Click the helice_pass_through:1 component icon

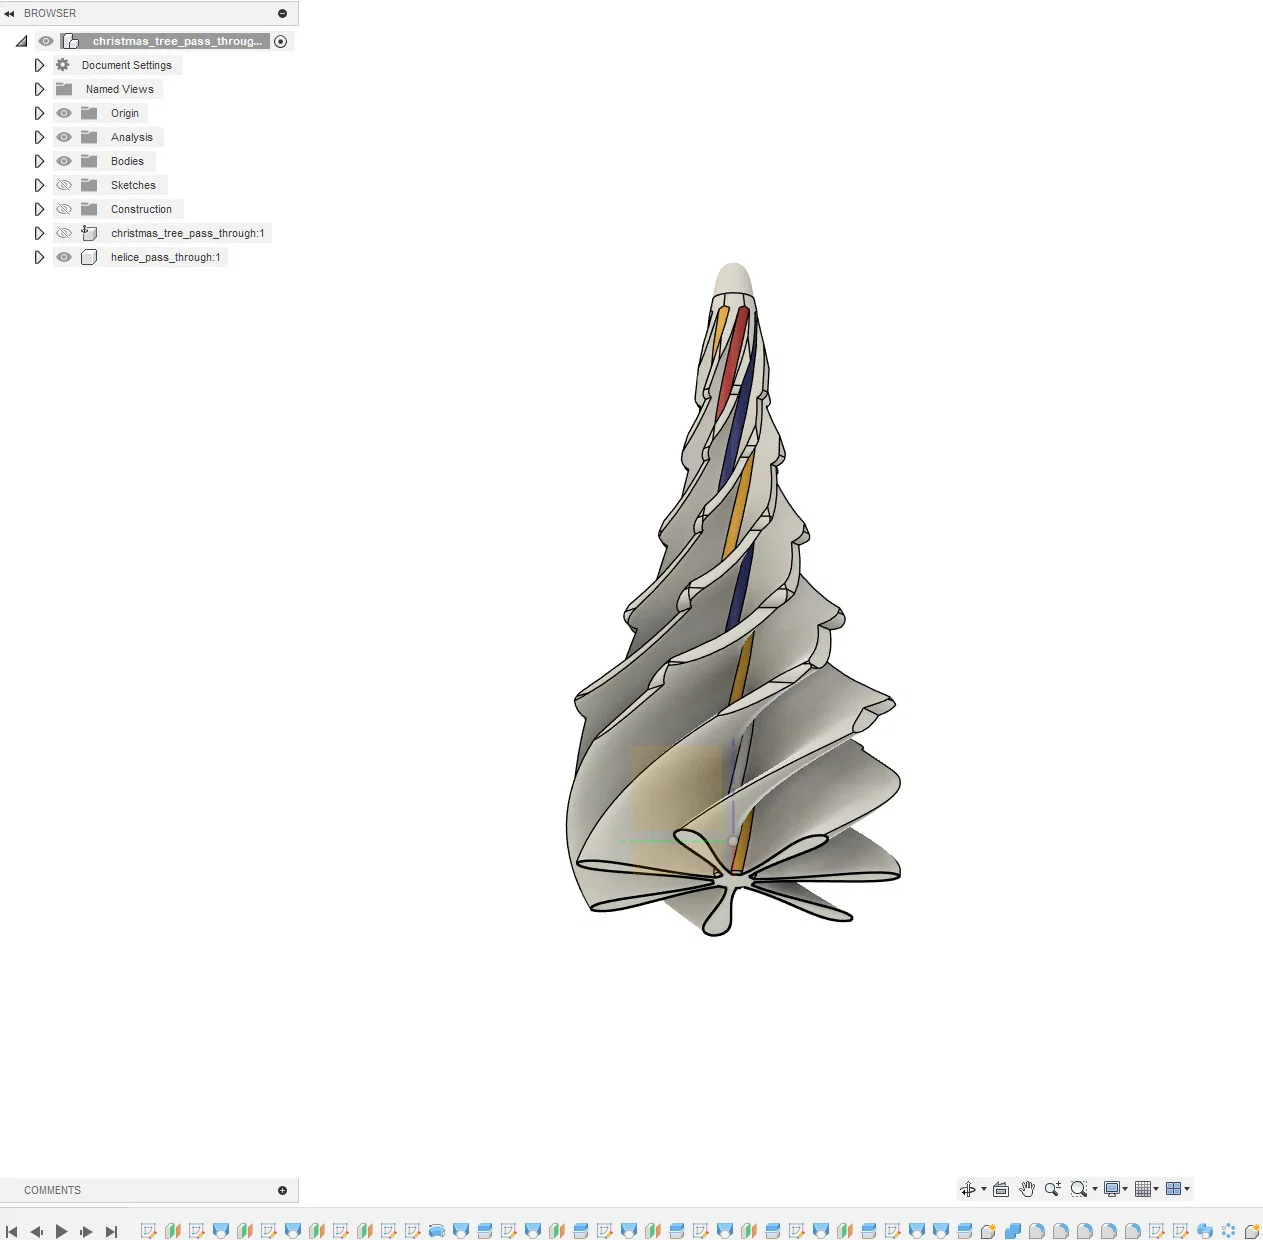coord(89,257)
